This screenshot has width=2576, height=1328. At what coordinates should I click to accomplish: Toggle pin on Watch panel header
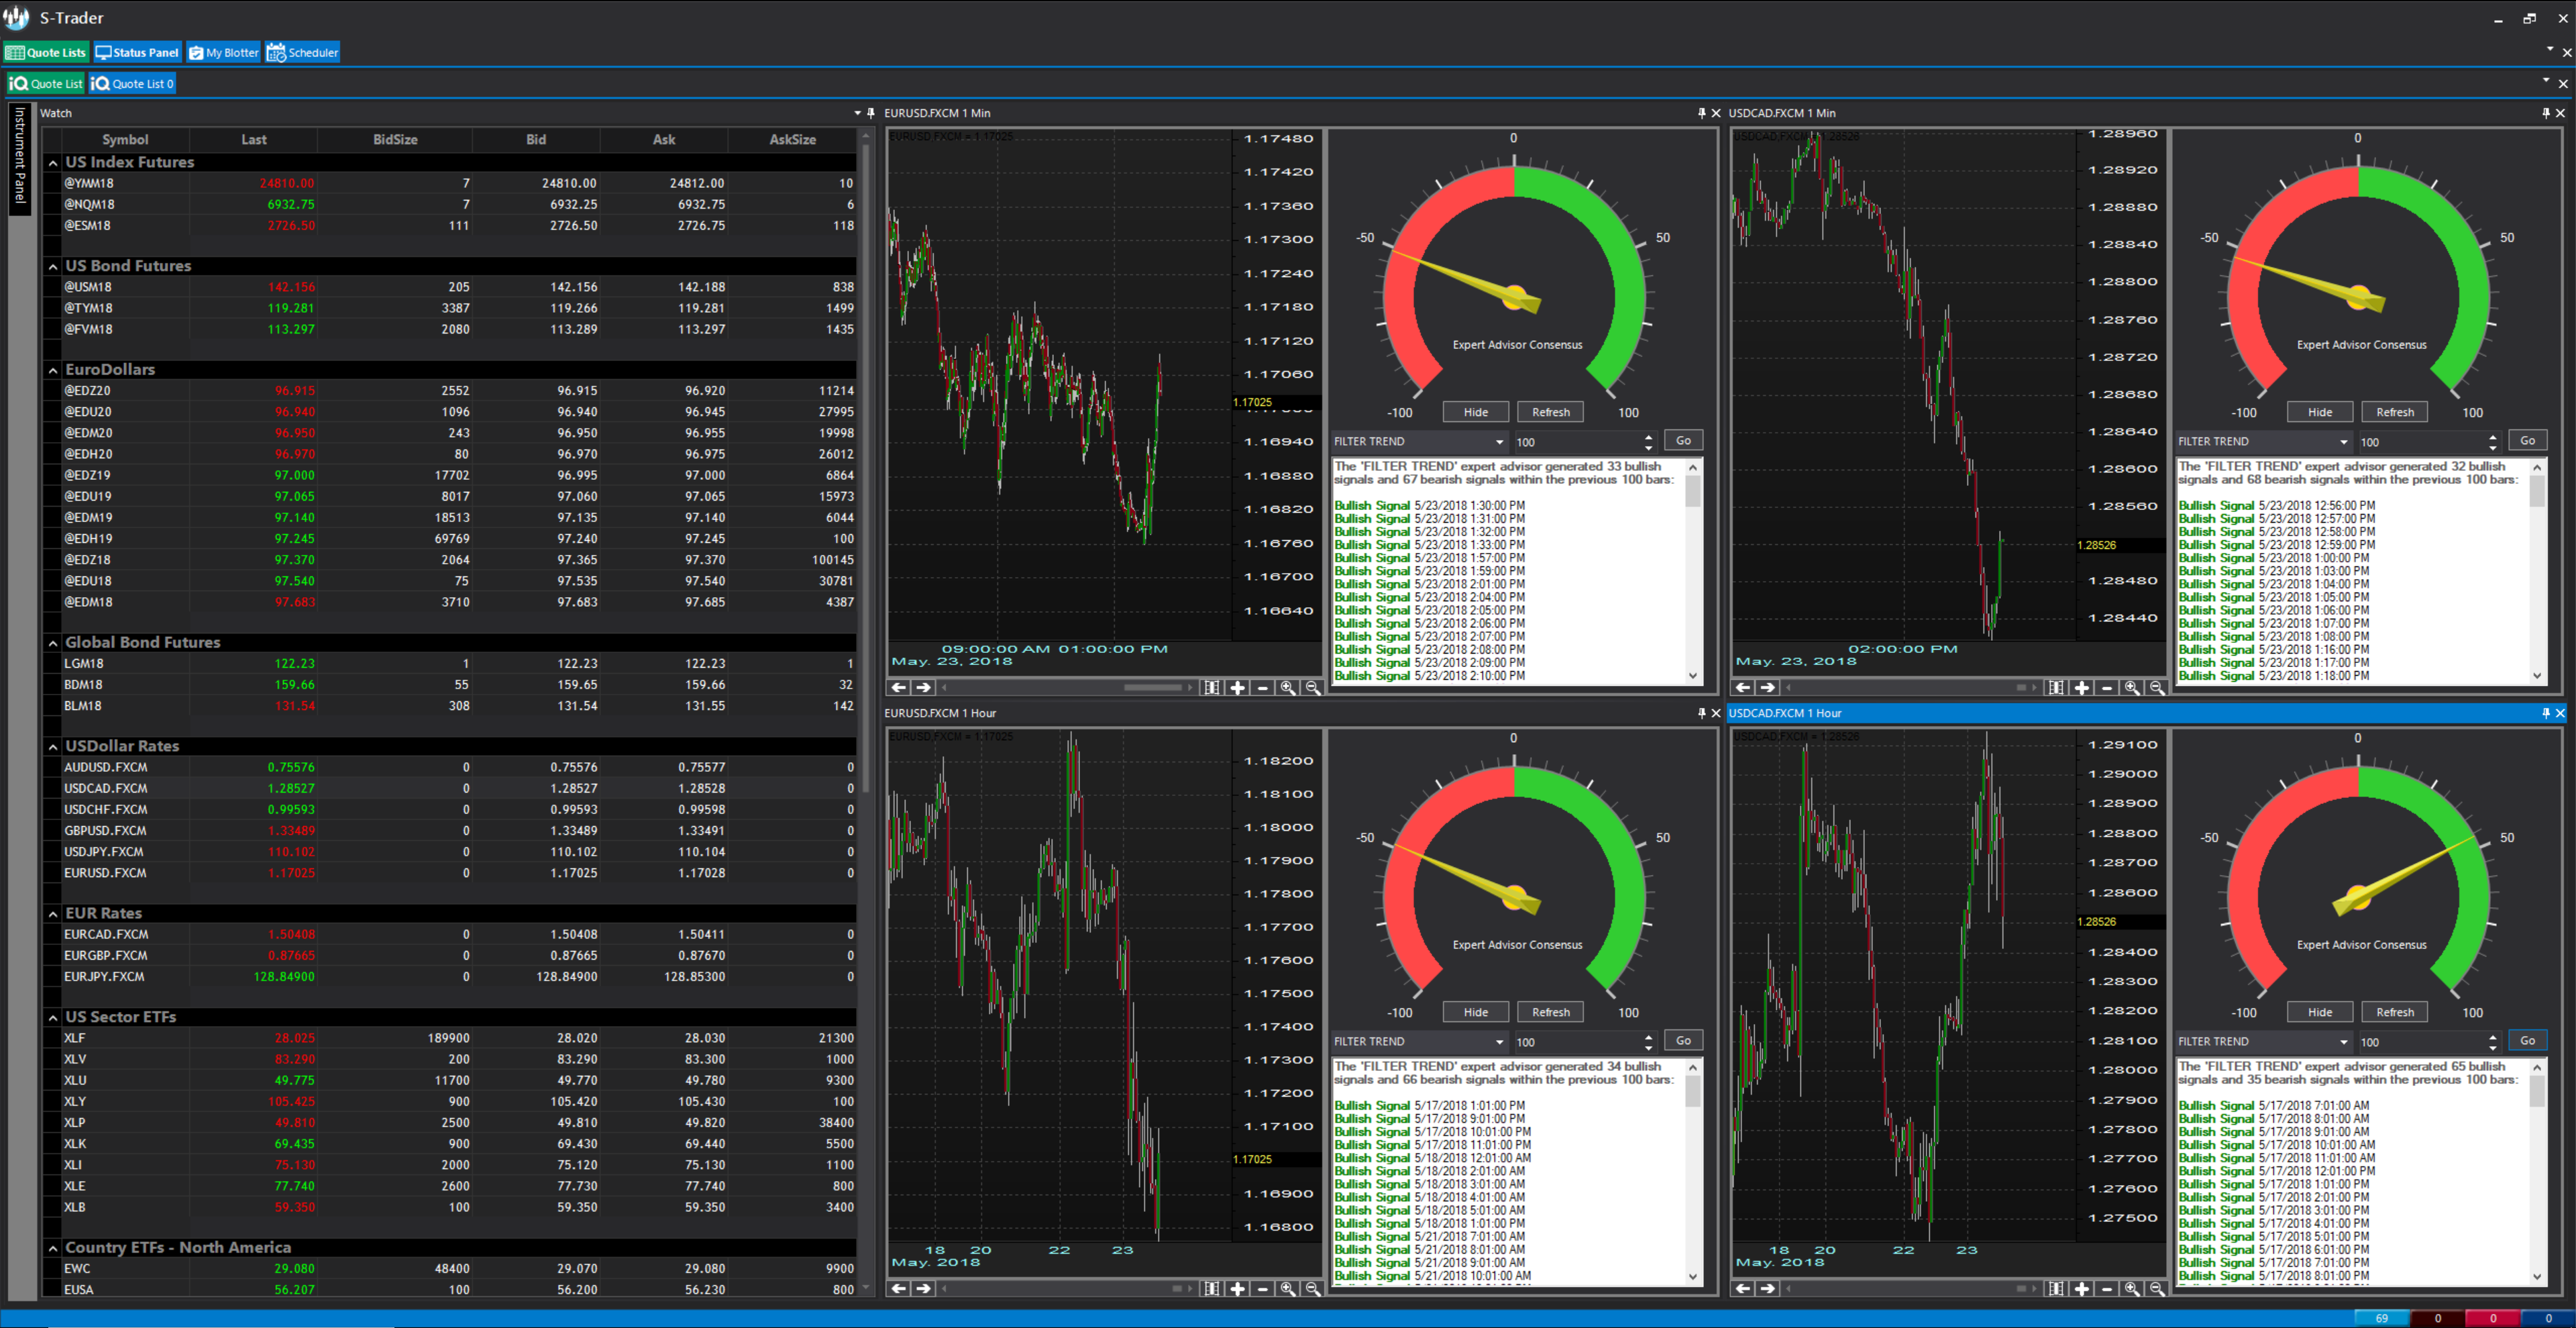point(871,113)
